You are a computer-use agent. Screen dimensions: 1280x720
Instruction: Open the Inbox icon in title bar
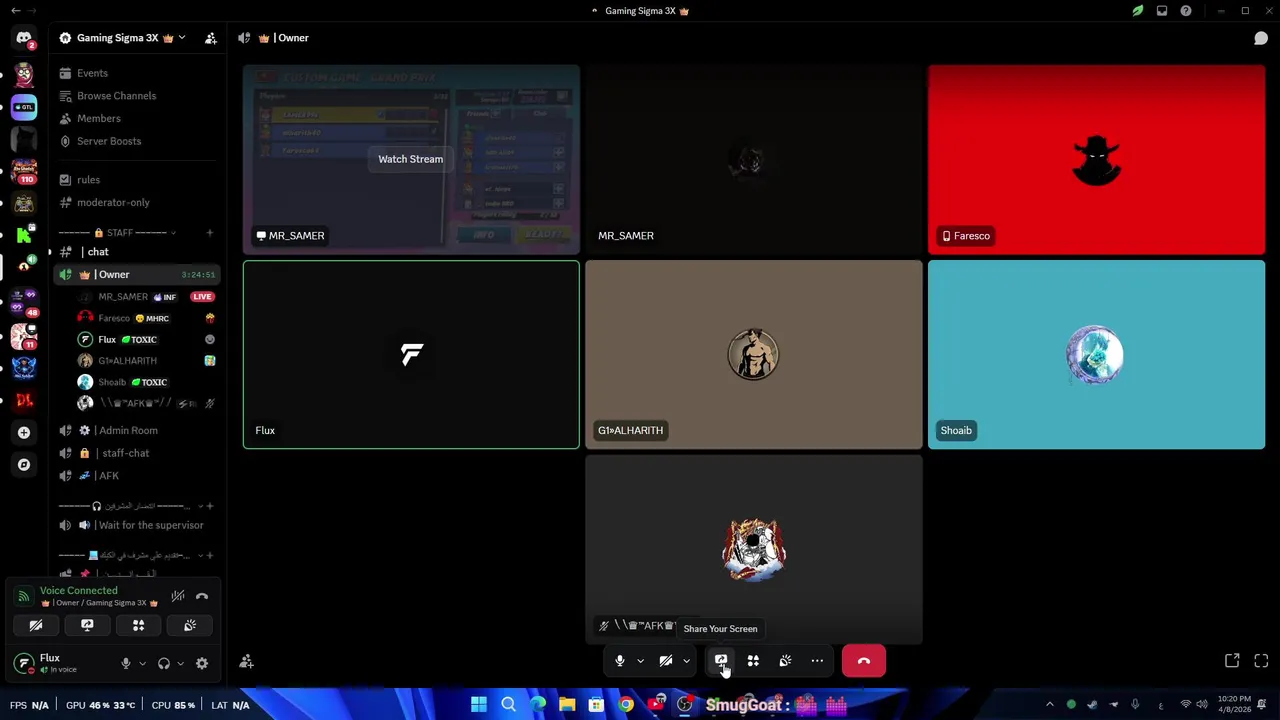click(1162, 11)
